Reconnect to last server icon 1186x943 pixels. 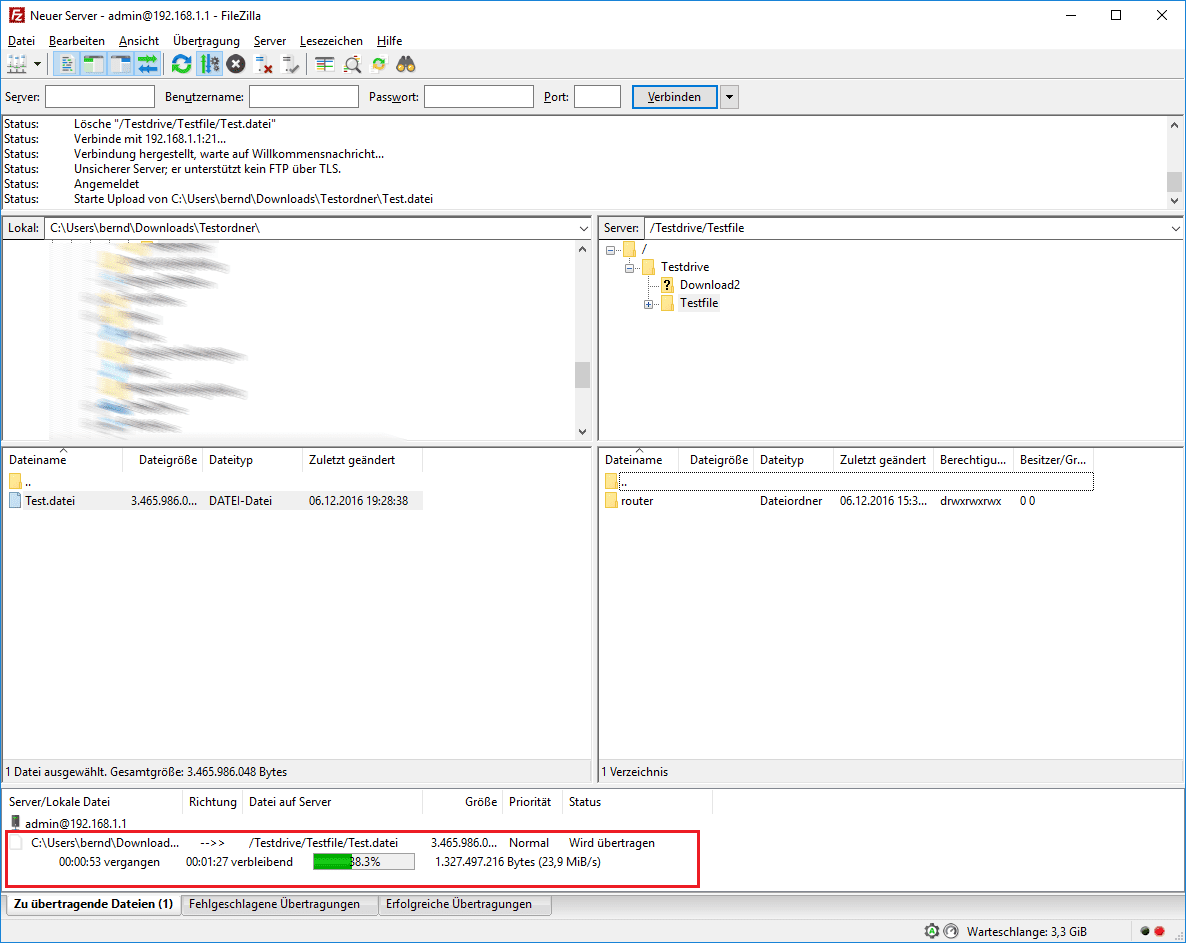(290, 64)
